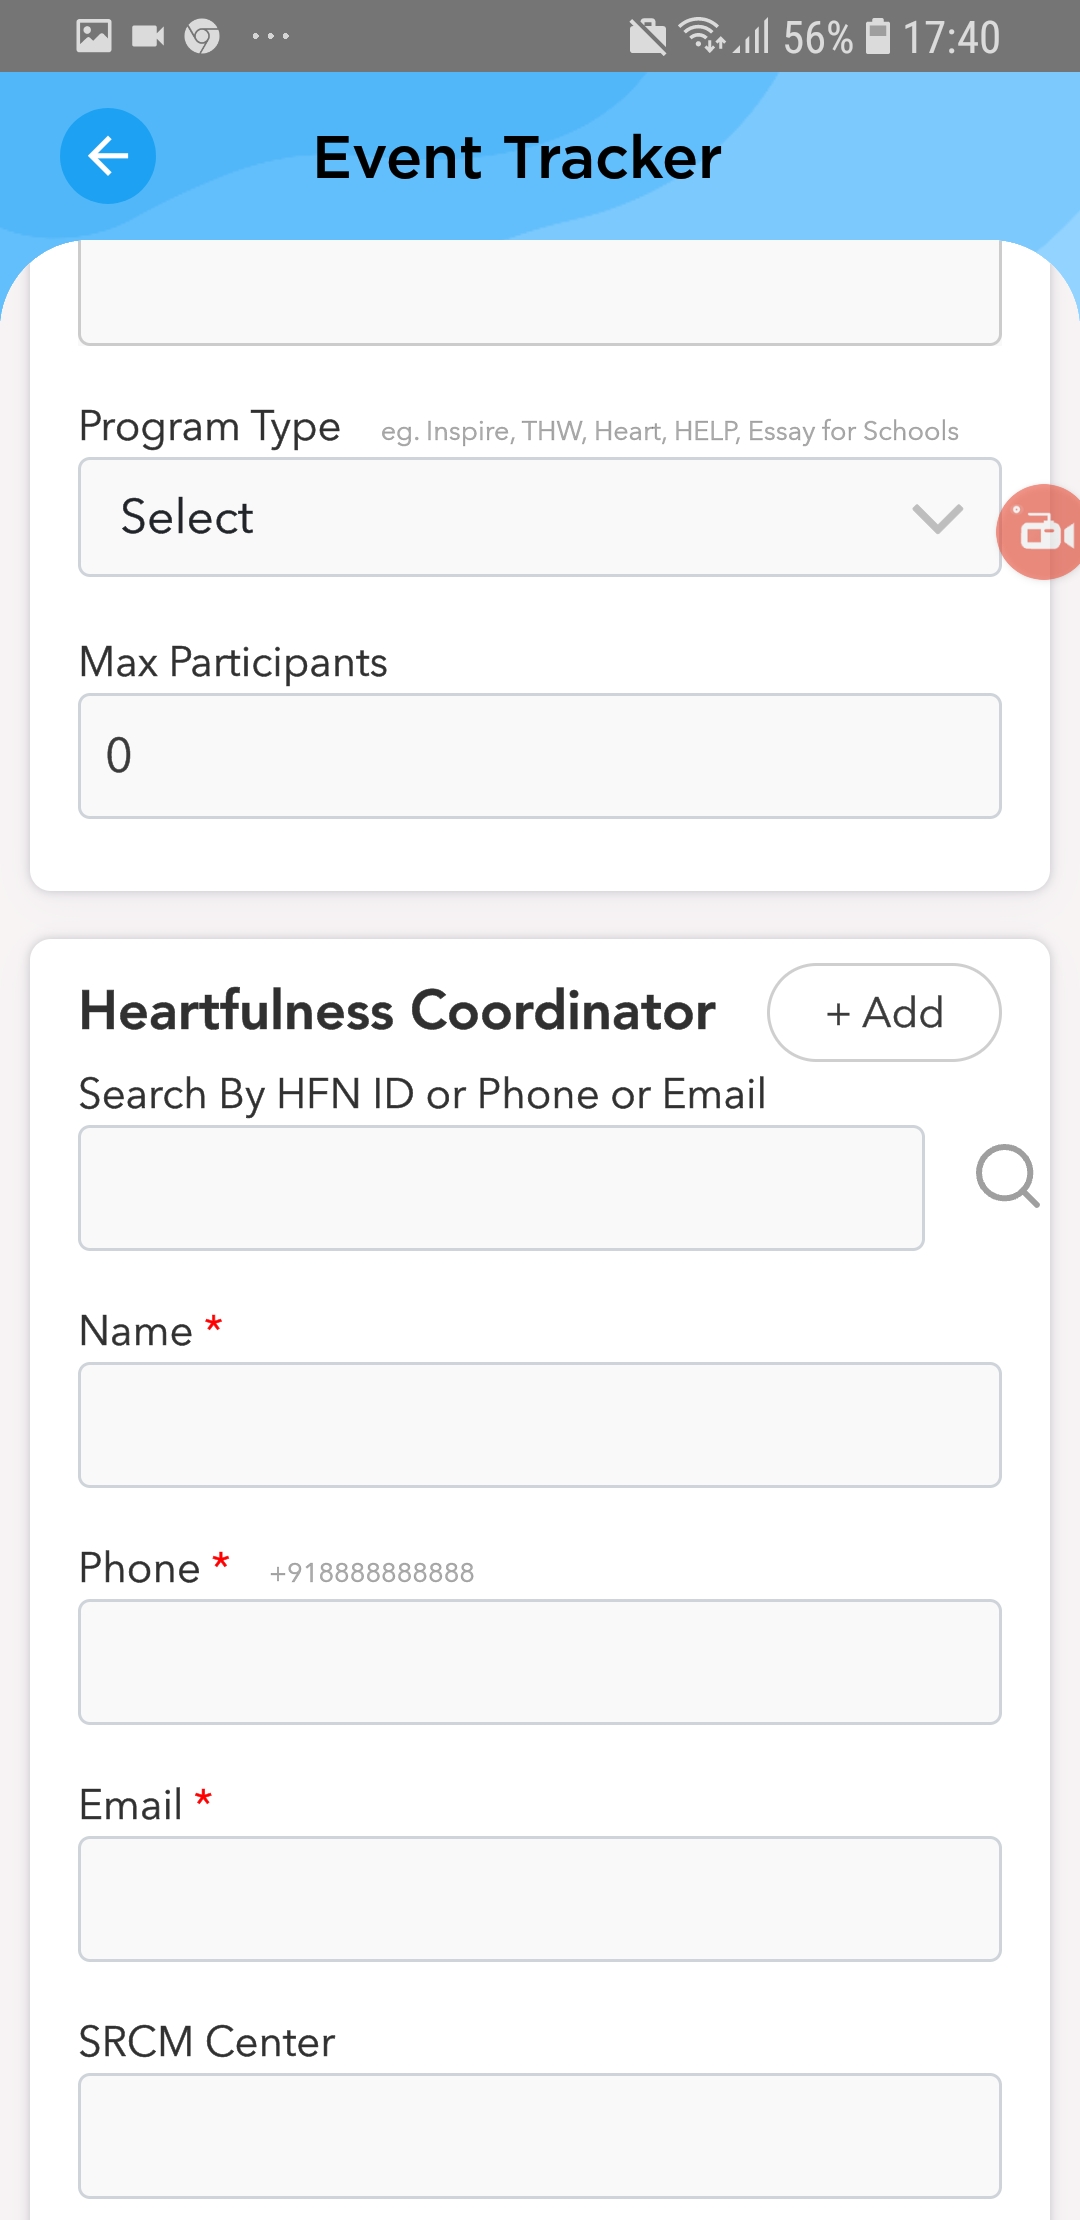This screenshot has height=2220, width=1080.
Task: Tap the SRCM Center input field
Action: (540, 2136)
